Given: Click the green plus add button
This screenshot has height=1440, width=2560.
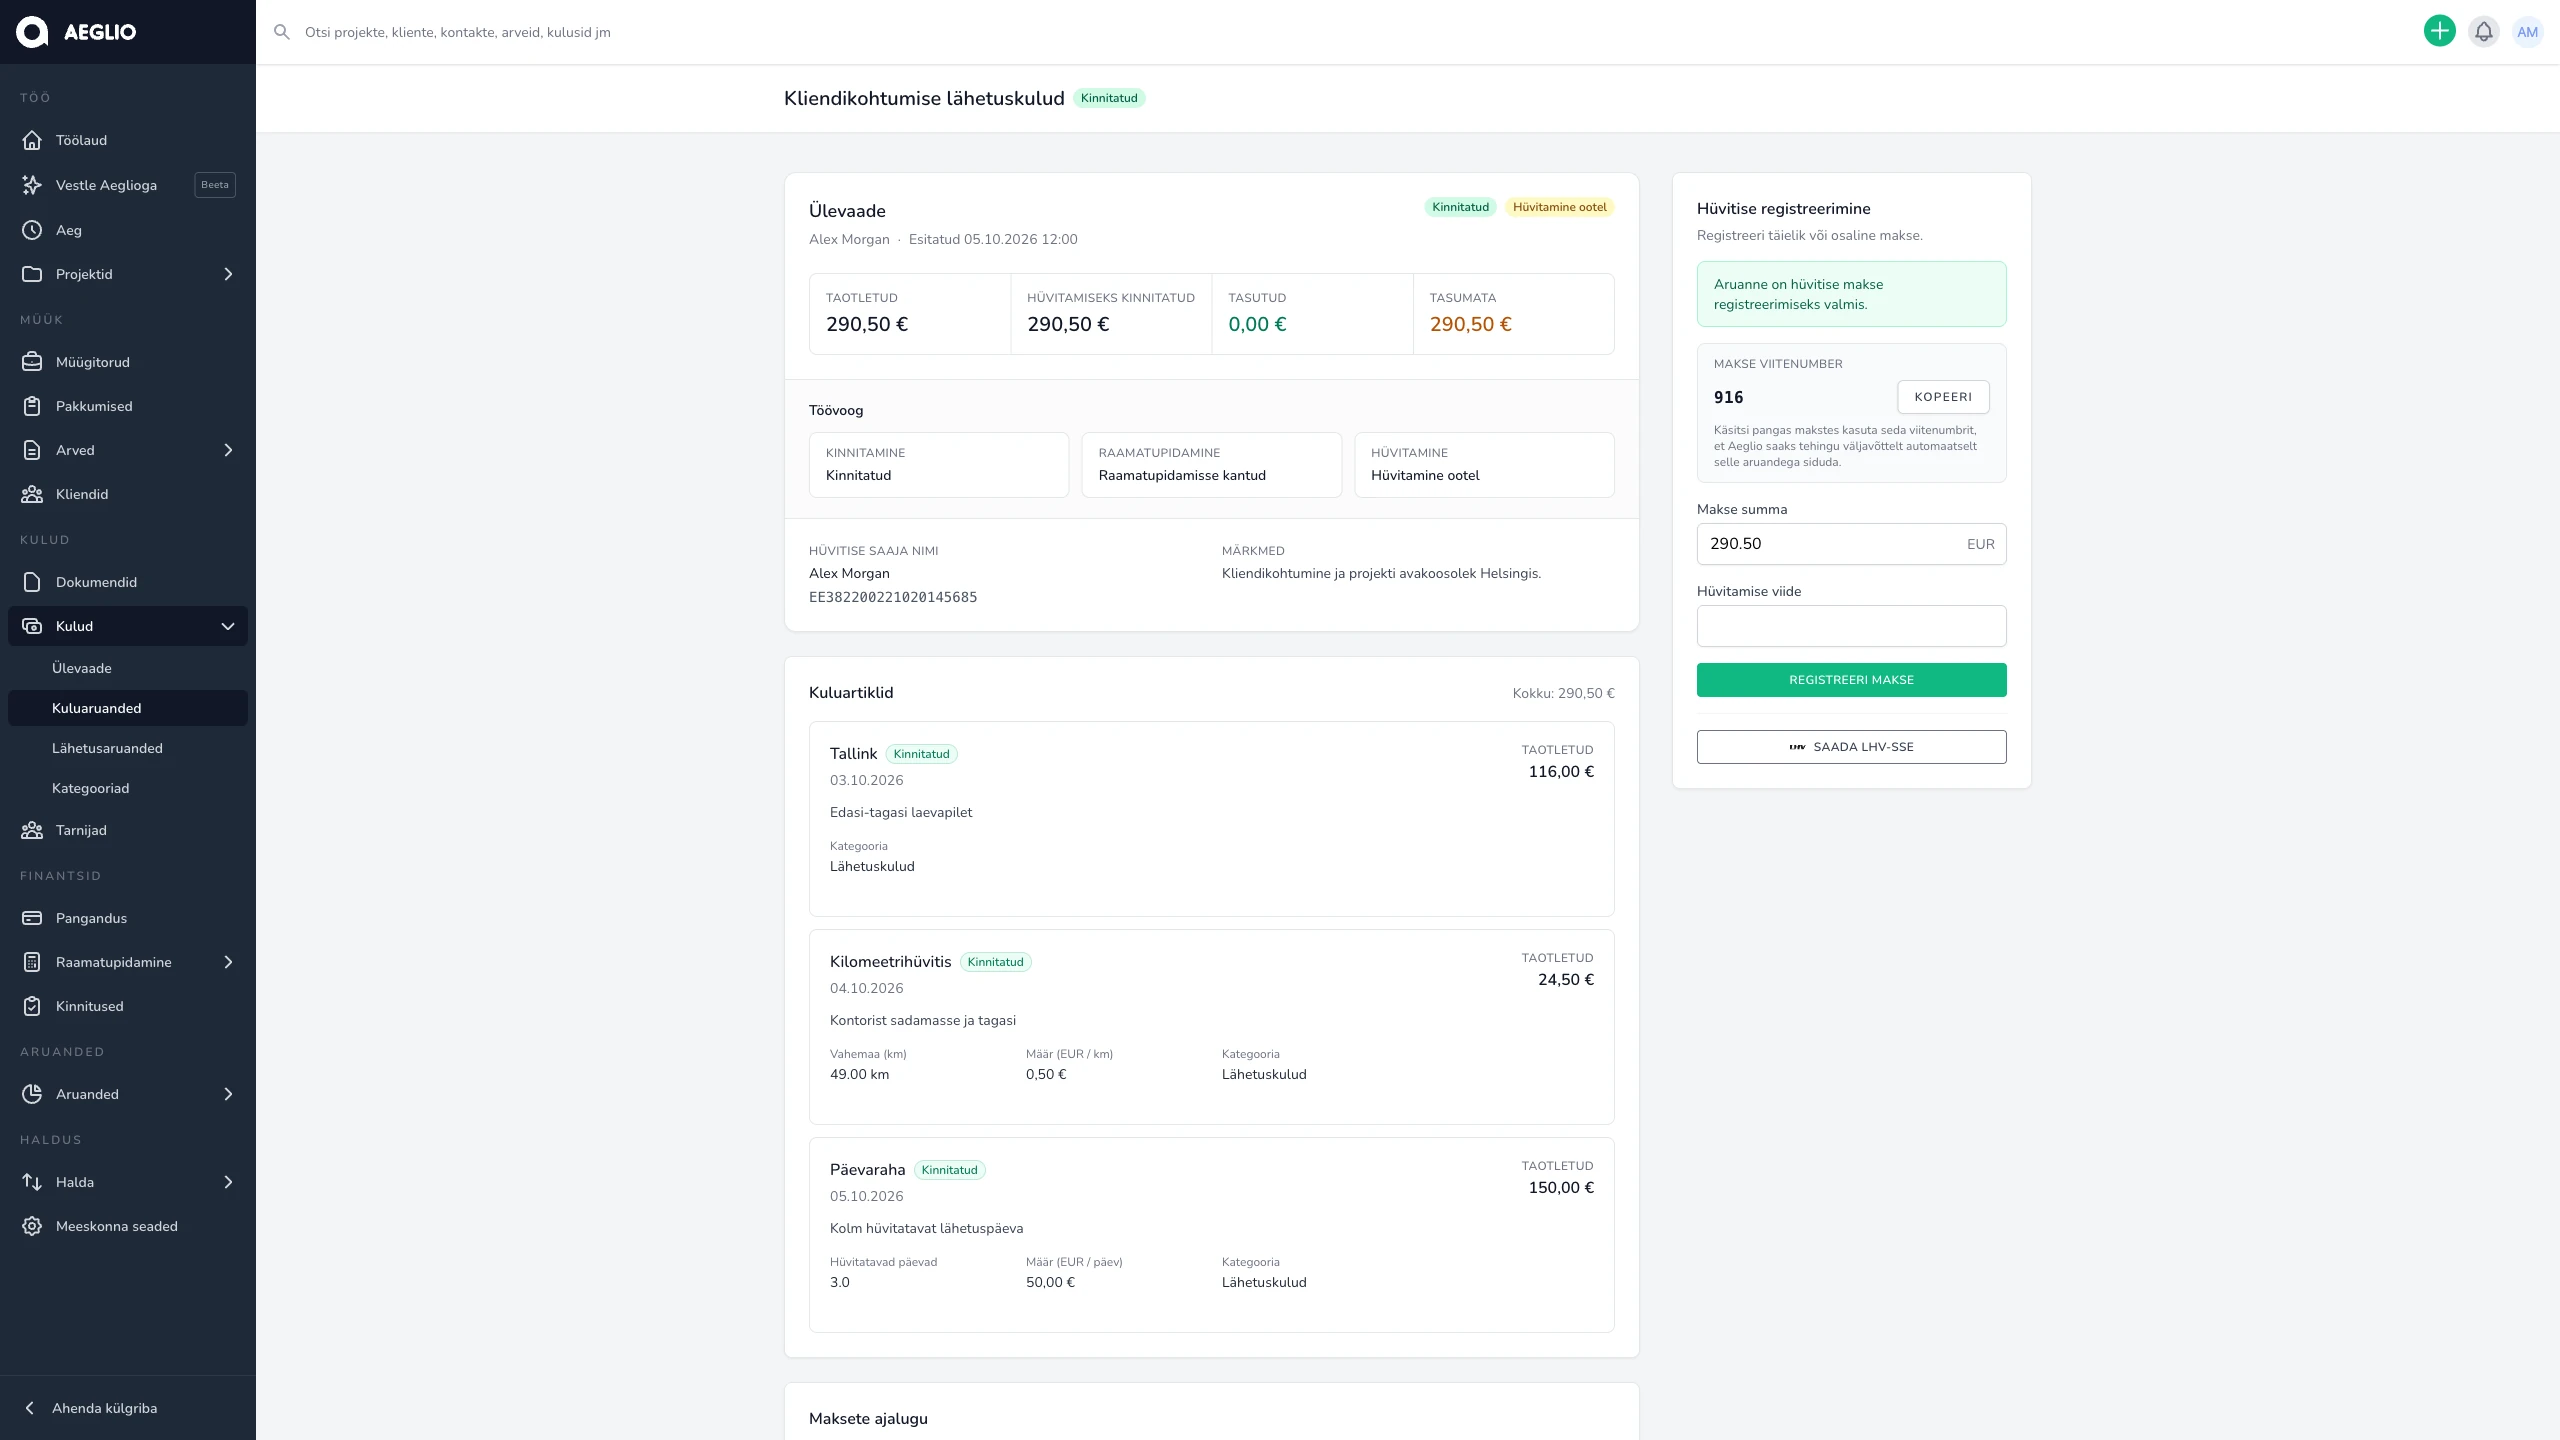Looking at the screenshot, I should (2440, 32).
